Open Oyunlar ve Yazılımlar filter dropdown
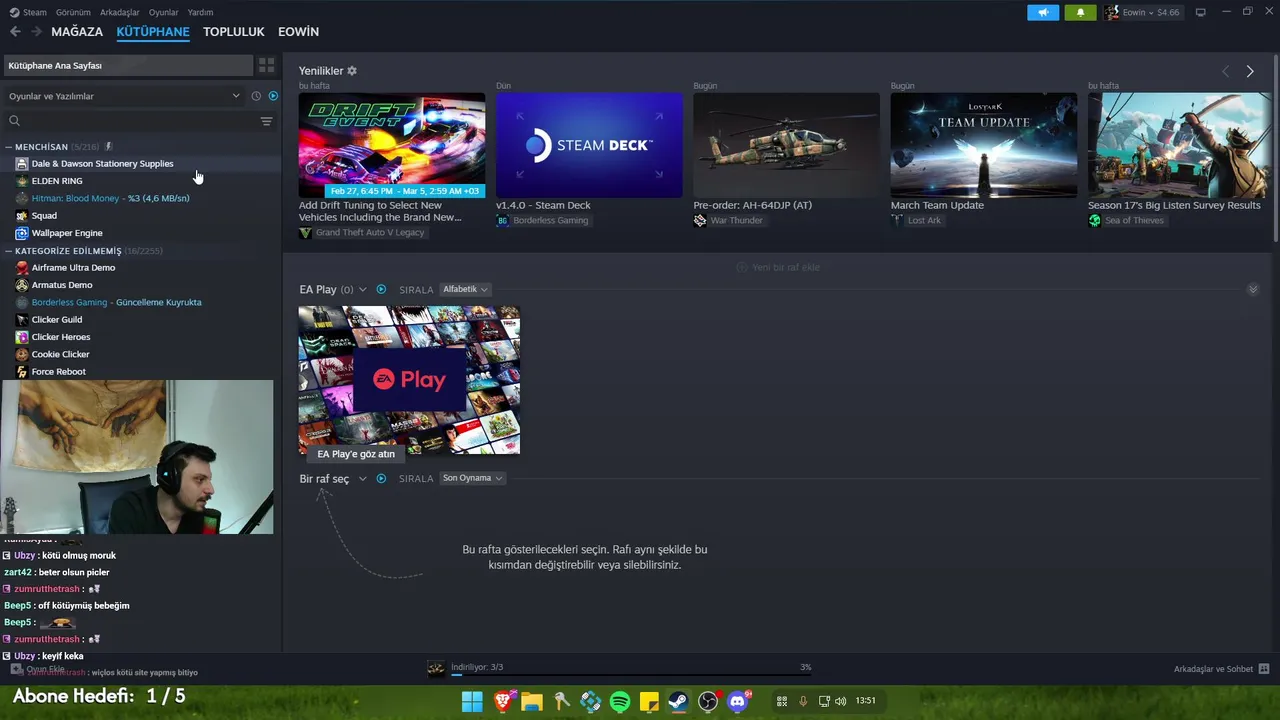The image size is (1280, 720). click(x=124, y=96)
